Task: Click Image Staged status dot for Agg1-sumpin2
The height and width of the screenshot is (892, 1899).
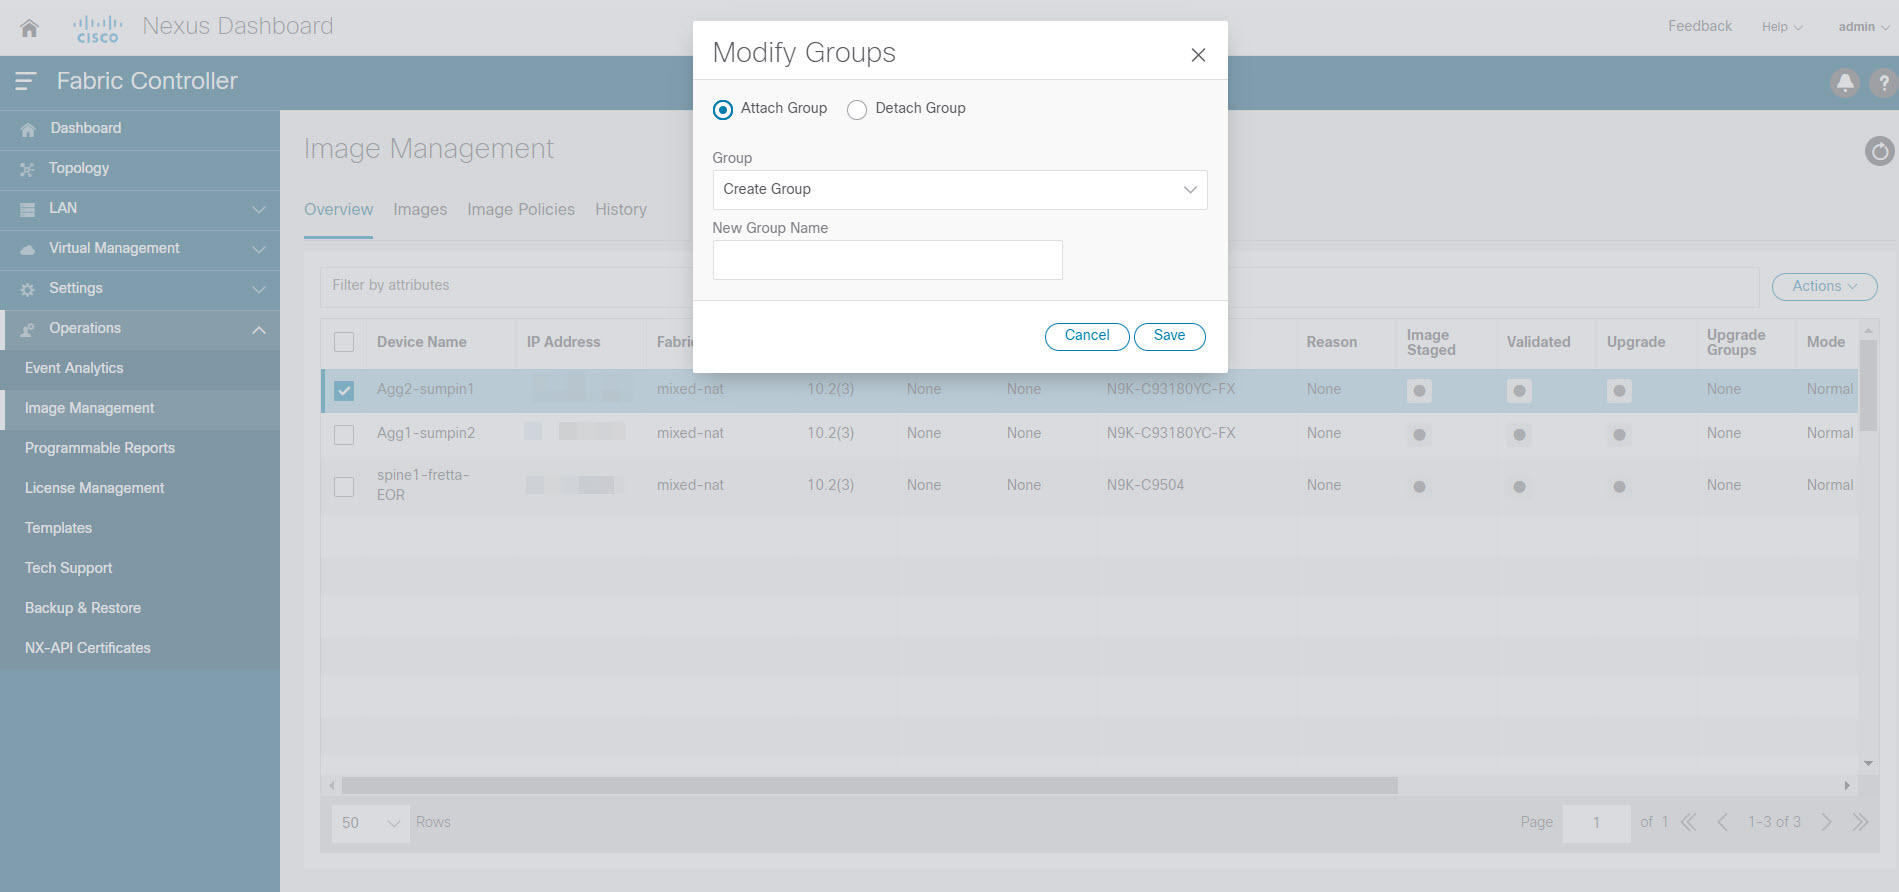Action: (1419, 435)
